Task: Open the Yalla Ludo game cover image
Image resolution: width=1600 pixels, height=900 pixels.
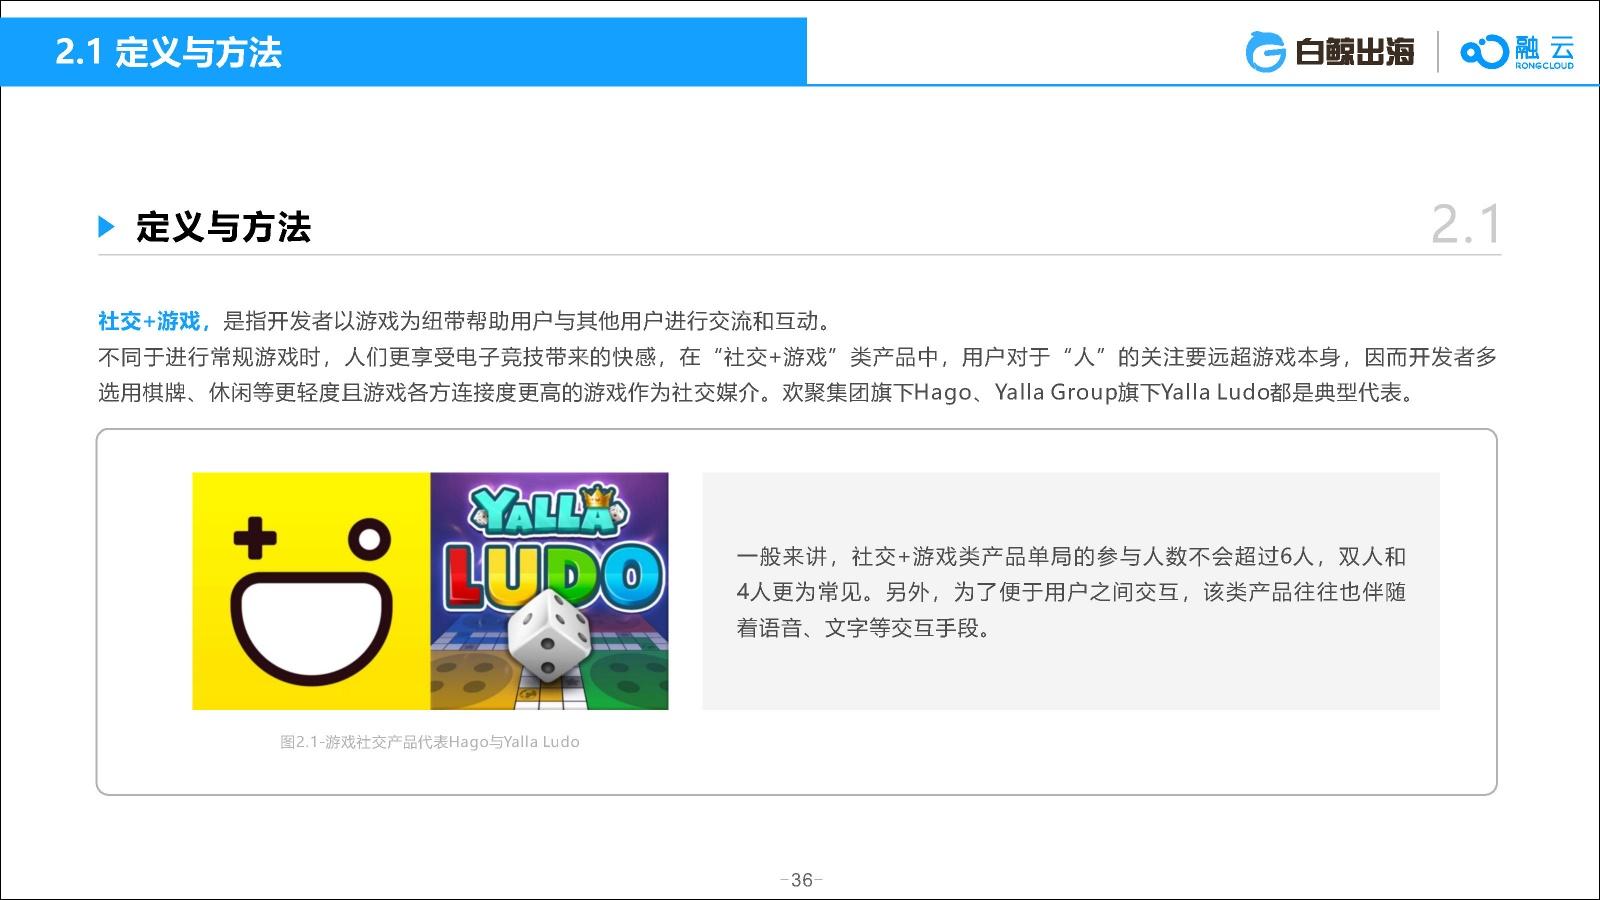Action: 550,591
